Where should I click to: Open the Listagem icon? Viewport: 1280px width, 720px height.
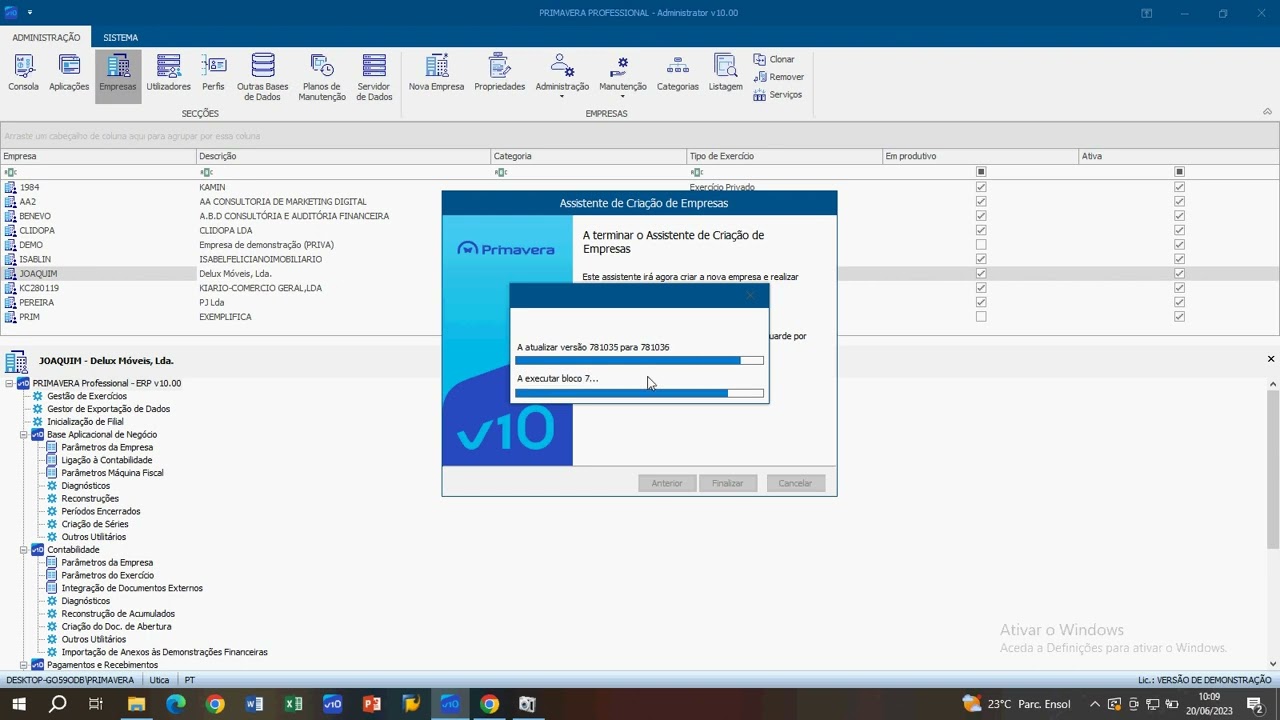tap(725, 74)
